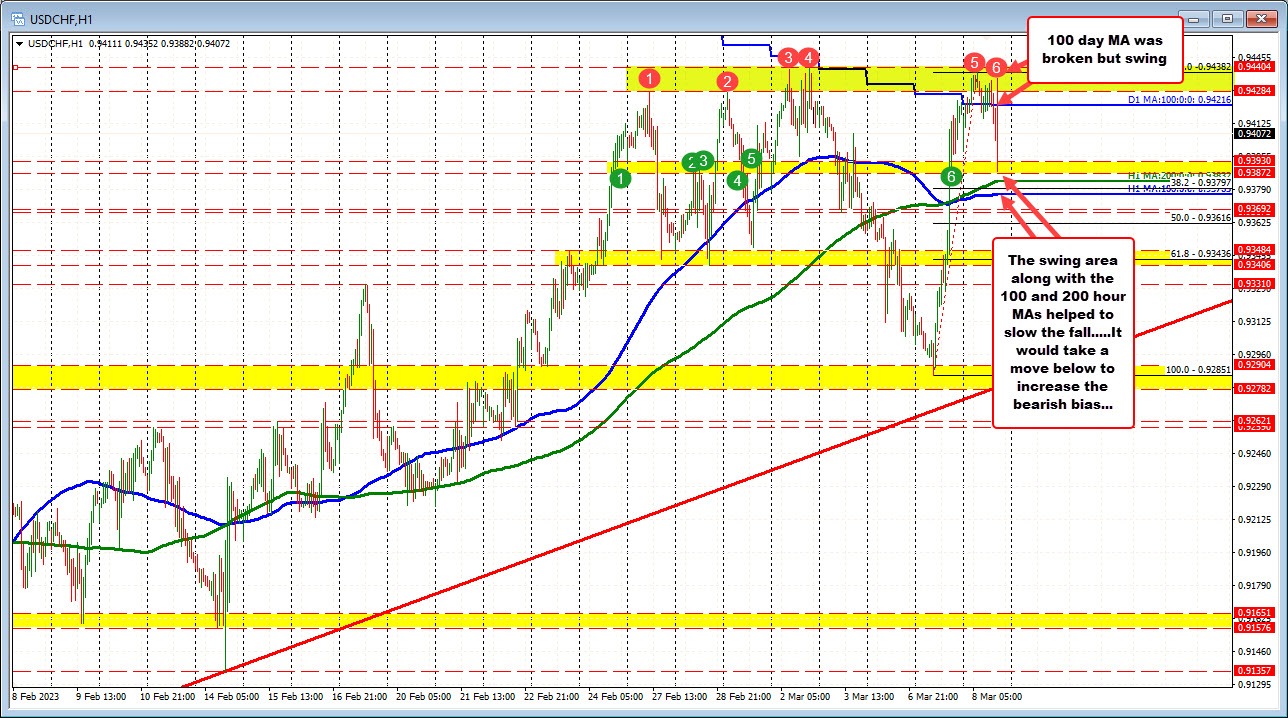
Task: Click the red price label 0.92782
Action: (1253, 389)
